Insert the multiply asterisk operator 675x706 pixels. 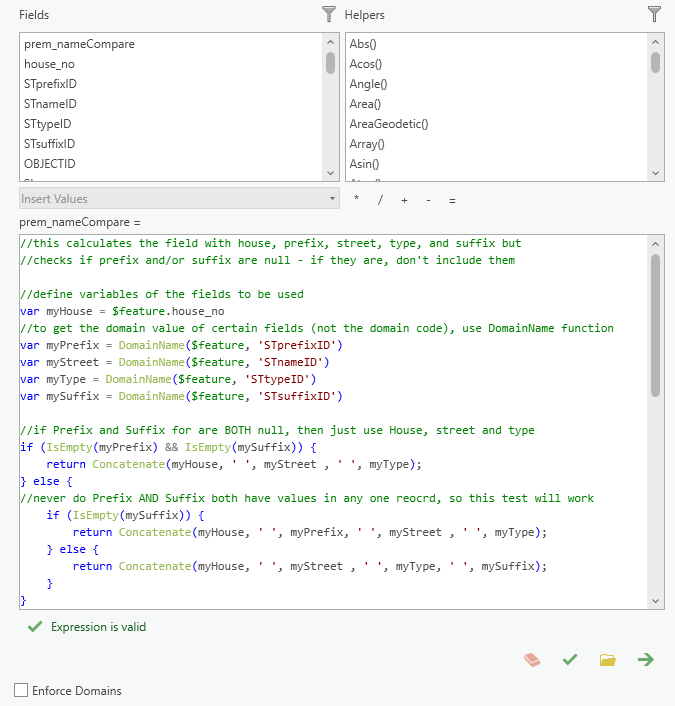pyautogui.click(x=356, y=200)
